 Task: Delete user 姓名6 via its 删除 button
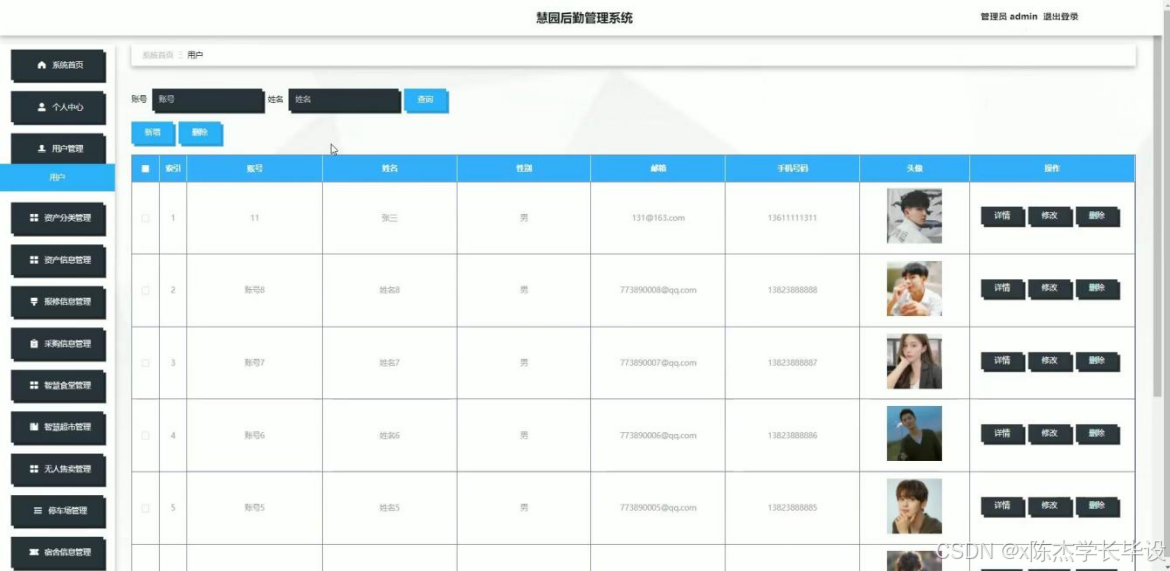[x=1098, y=434]
